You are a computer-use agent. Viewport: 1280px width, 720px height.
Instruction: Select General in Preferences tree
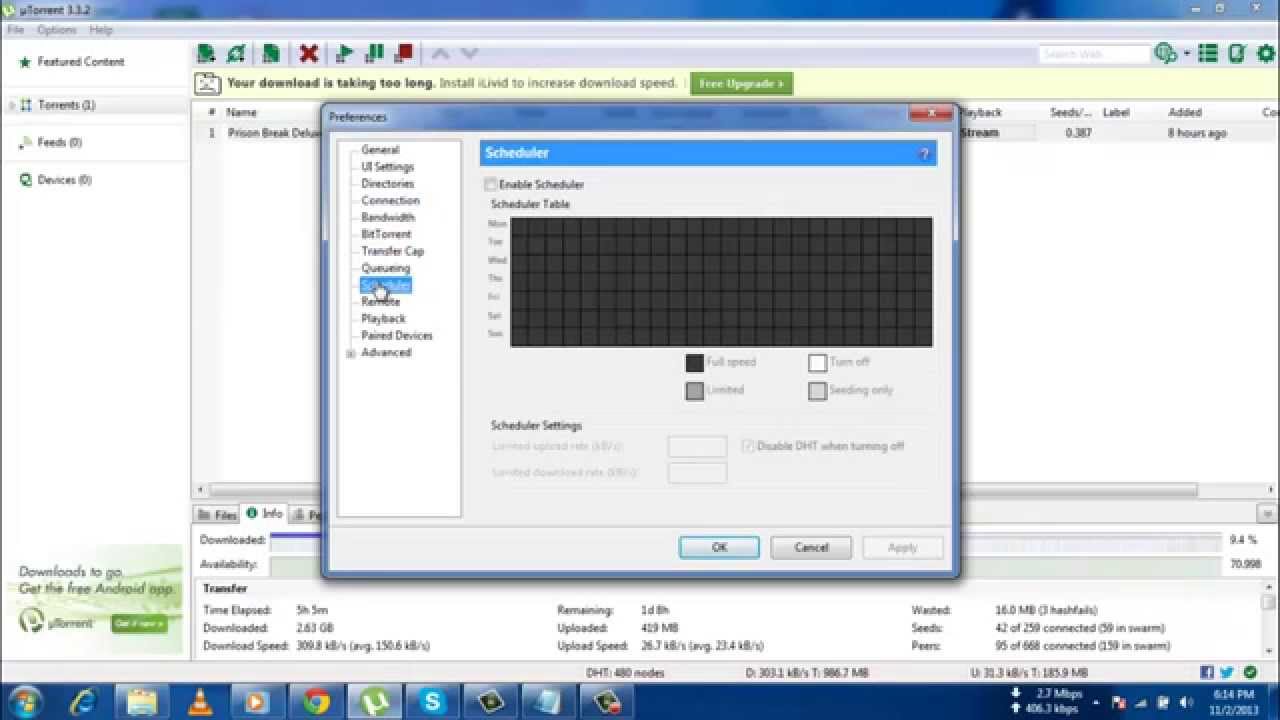(380, 150)
